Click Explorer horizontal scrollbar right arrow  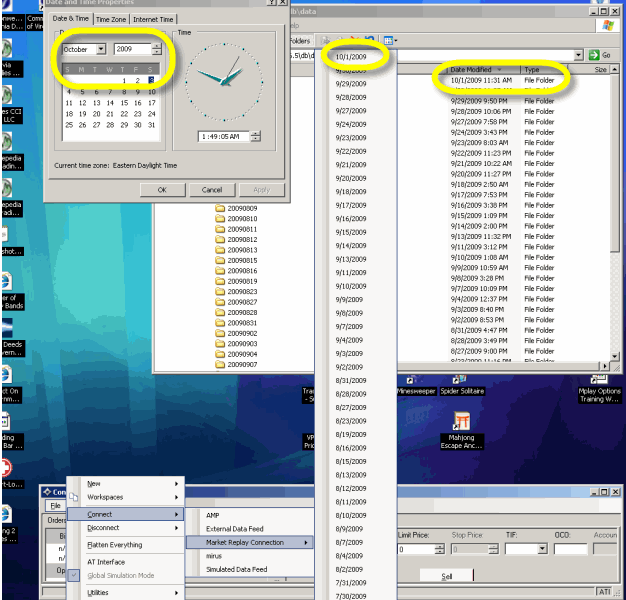(x=605, y=366)
